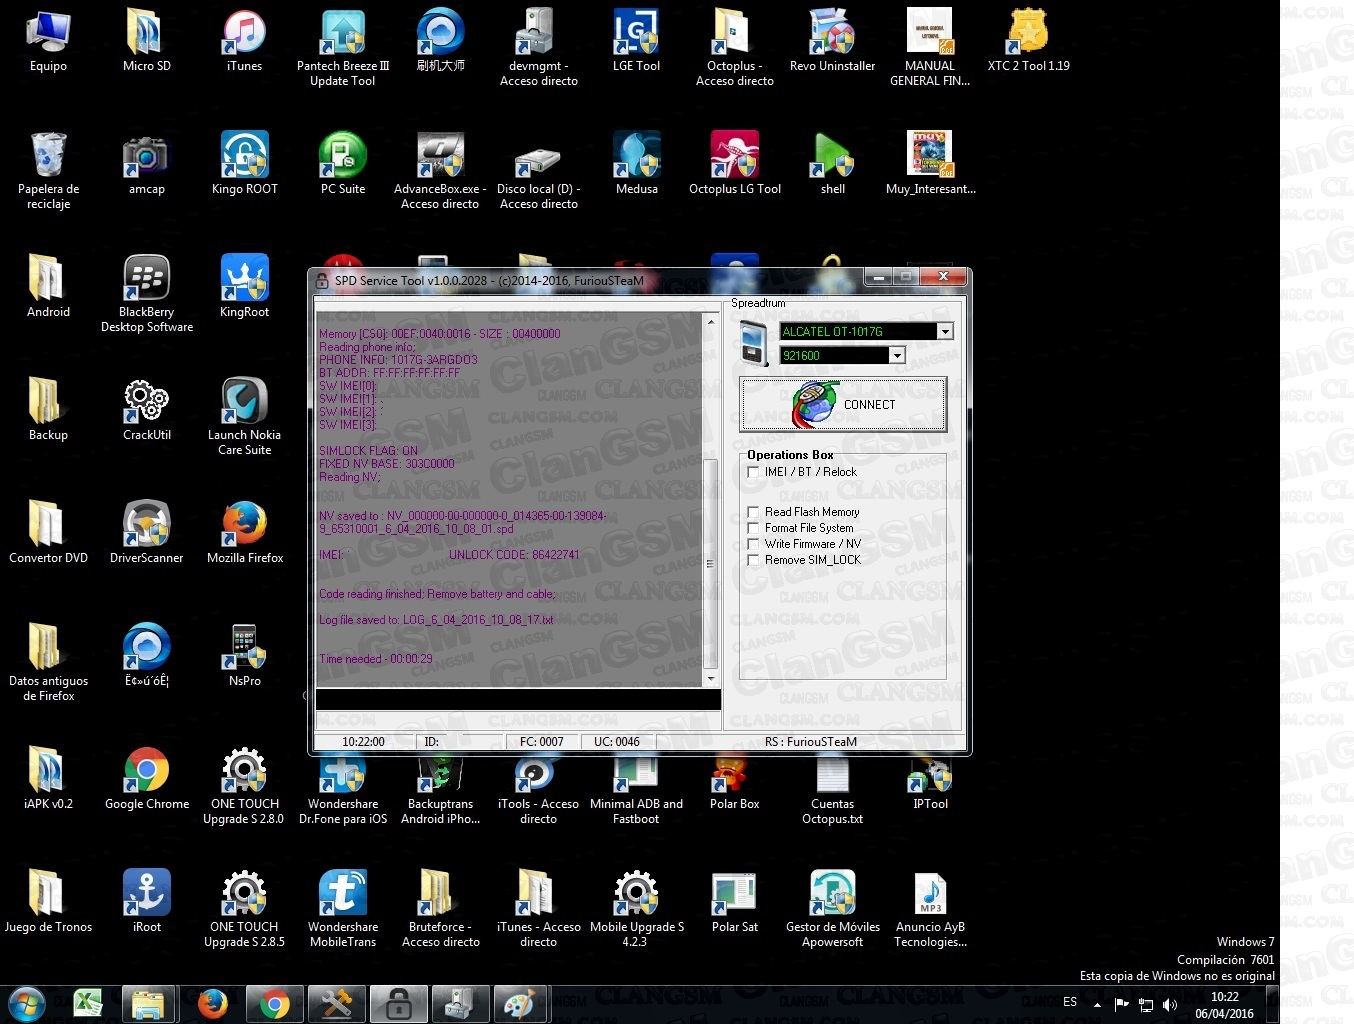Click the phone icon in Spreadtrum panel

(x=754, y=343)
